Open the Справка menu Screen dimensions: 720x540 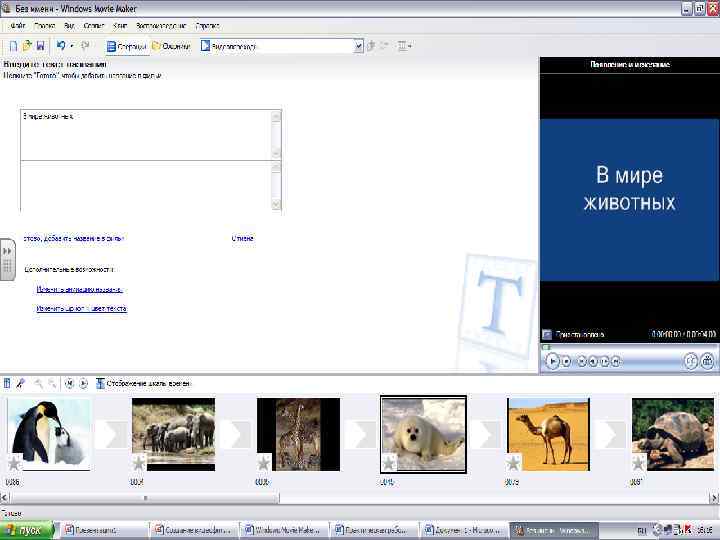[x=207, y=26]
